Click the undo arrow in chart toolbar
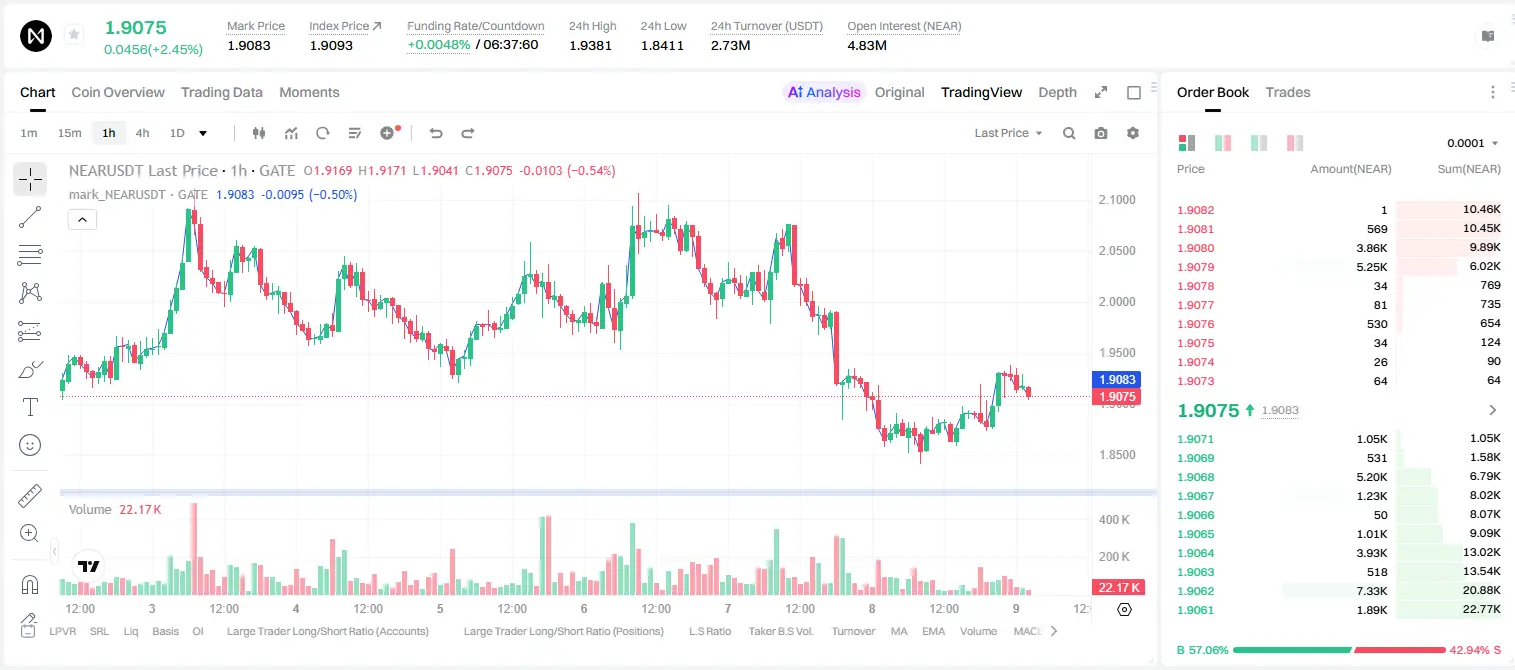The height and width of the screenshot is (670, 1515). (x=436, y=133)
